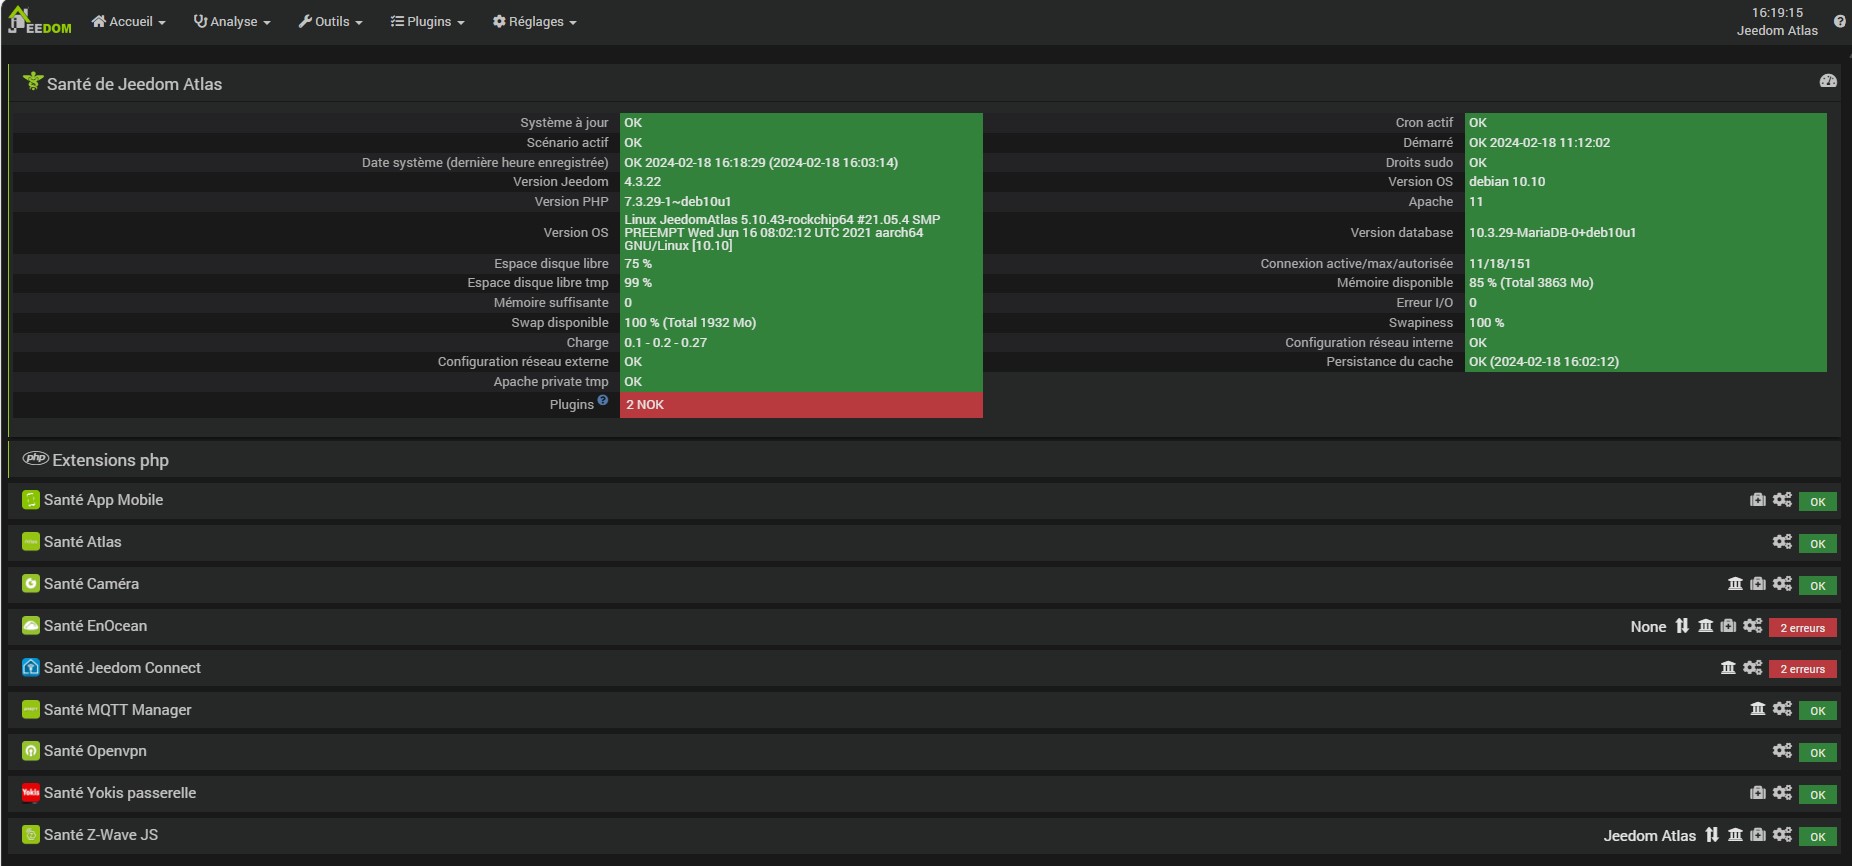Click the 'None' text in EnOcean row
The image size is (1852, 866).
(1648, 627)
